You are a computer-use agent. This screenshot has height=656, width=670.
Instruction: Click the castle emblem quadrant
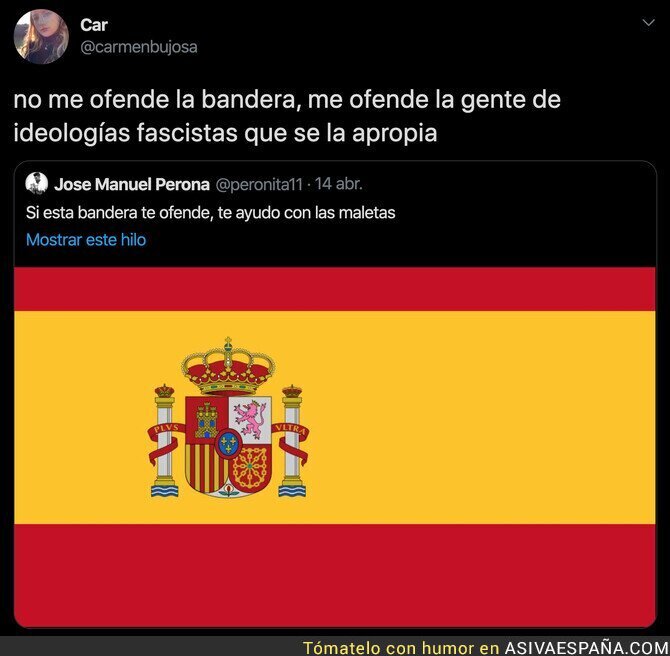click(x=207, y=421)
